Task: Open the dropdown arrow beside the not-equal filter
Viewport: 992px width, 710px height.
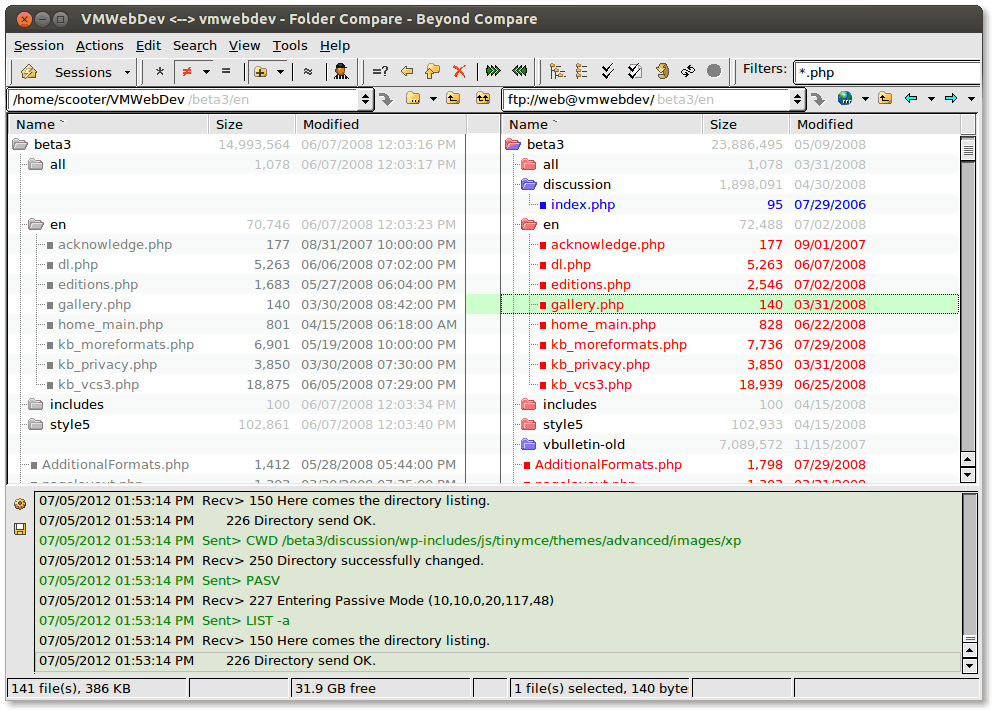Action: click(x=206, y=72)
